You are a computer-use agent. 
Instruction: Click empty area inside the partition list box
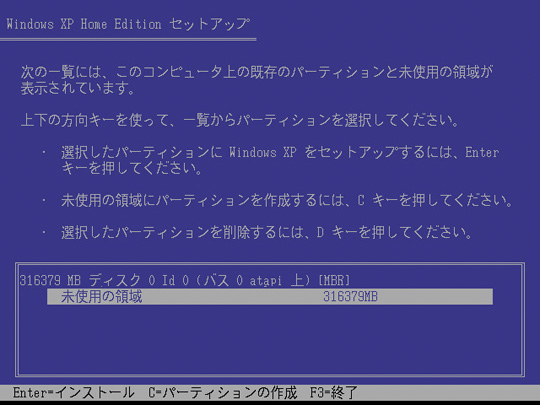click(270, 341)
